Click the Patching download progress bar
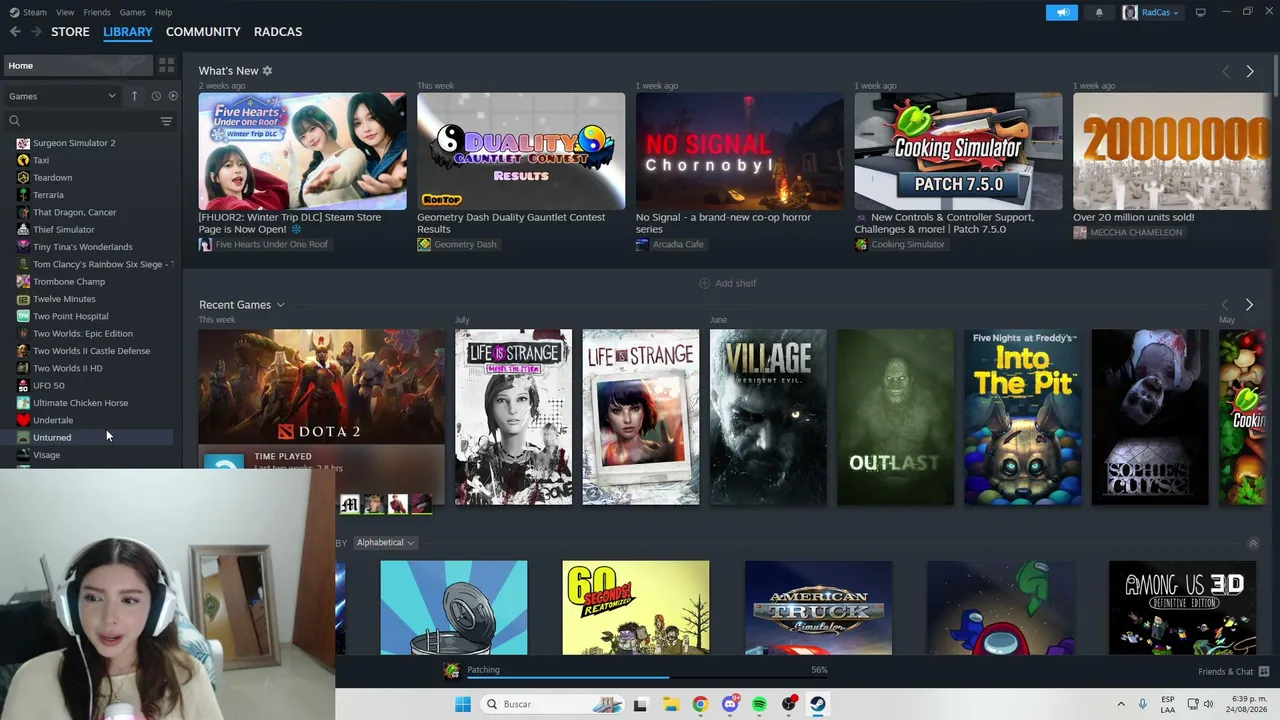Screen dimensions: 1280x720 (x=648, y=678)
